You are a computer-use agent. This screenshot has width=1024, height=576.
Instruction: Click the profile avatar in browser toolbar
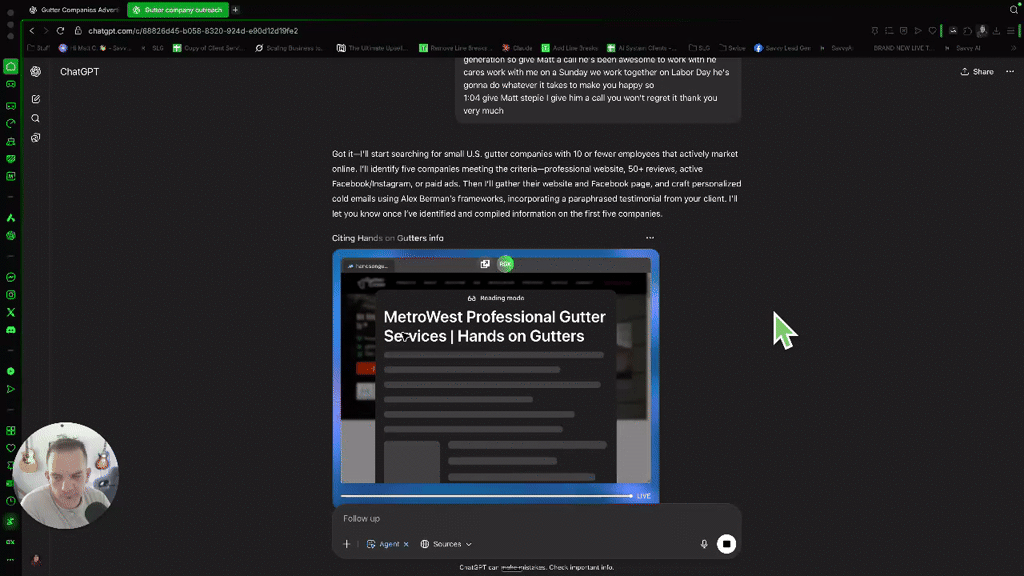982,31
